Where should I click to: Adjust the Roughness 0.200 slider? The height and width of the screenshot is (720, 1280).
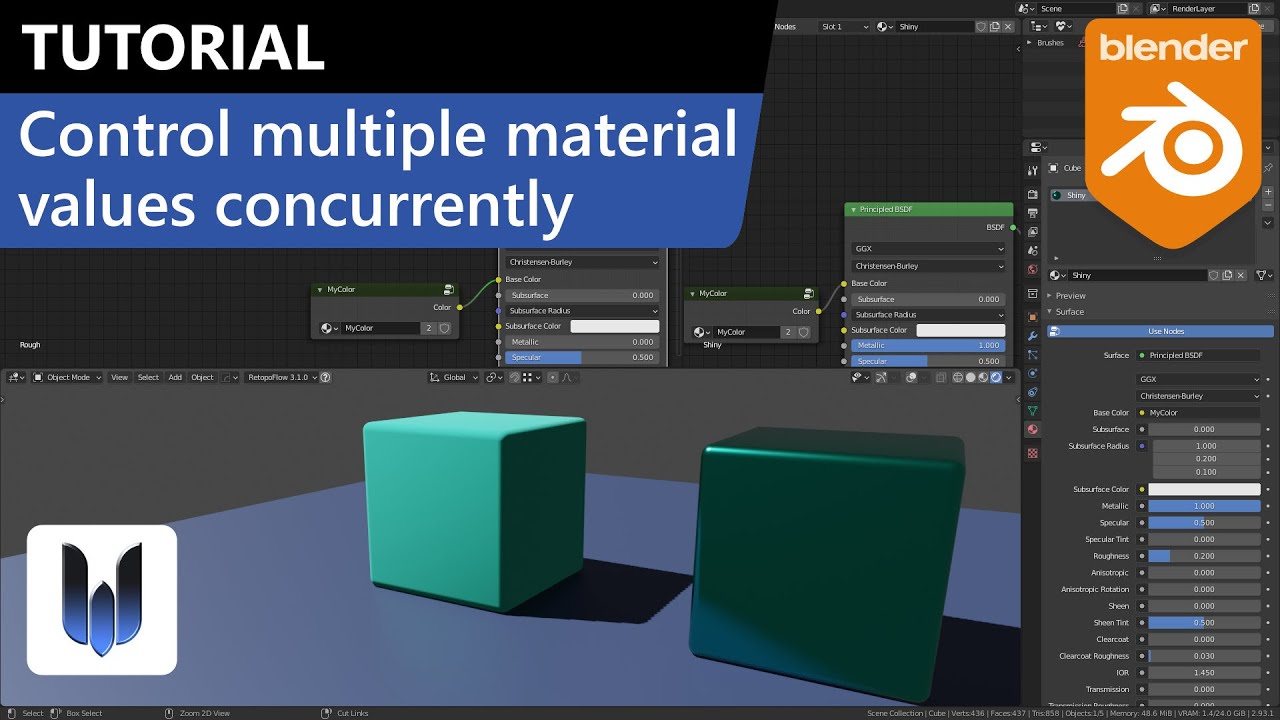click(x=1204, y=556)
